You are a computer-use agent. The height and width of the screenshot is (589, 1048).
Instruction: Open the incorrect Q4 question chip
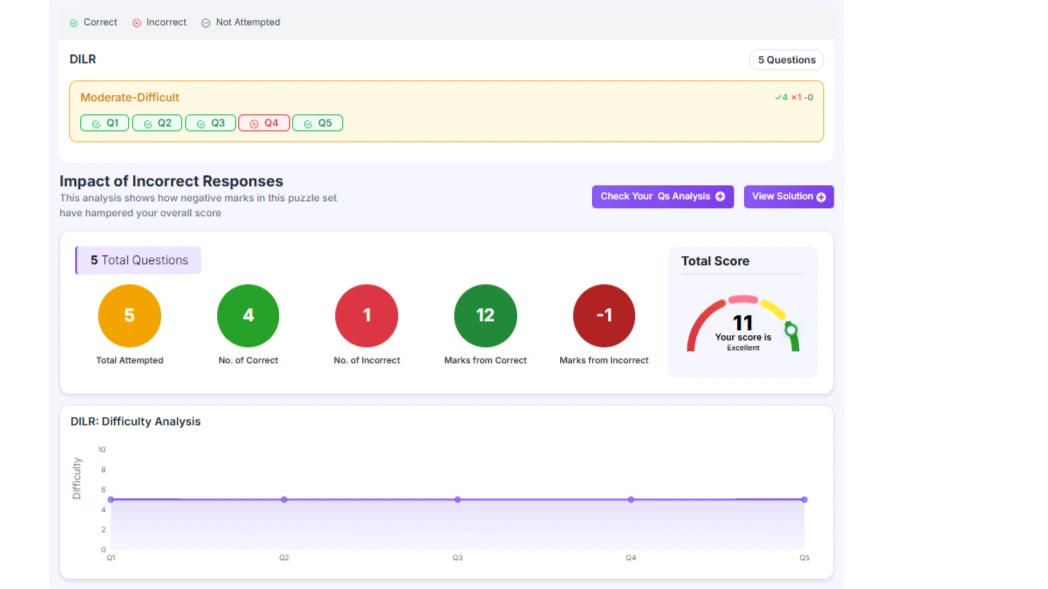[x=264, y=123]
